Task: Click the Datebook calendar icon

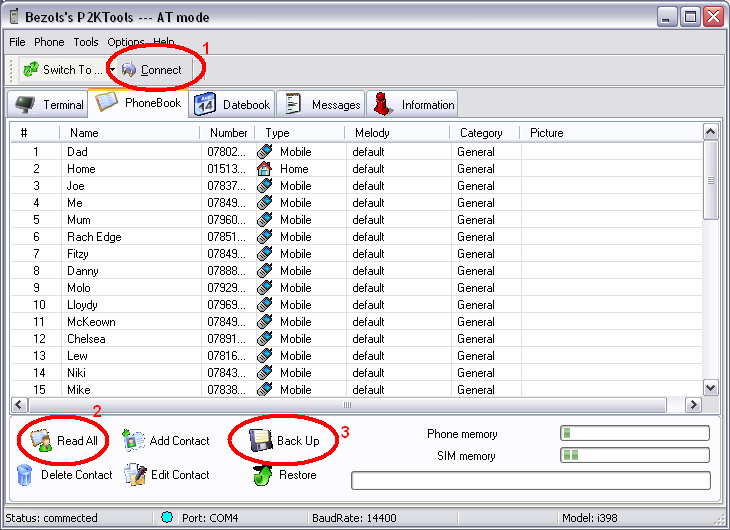Action: coord(205,104)
